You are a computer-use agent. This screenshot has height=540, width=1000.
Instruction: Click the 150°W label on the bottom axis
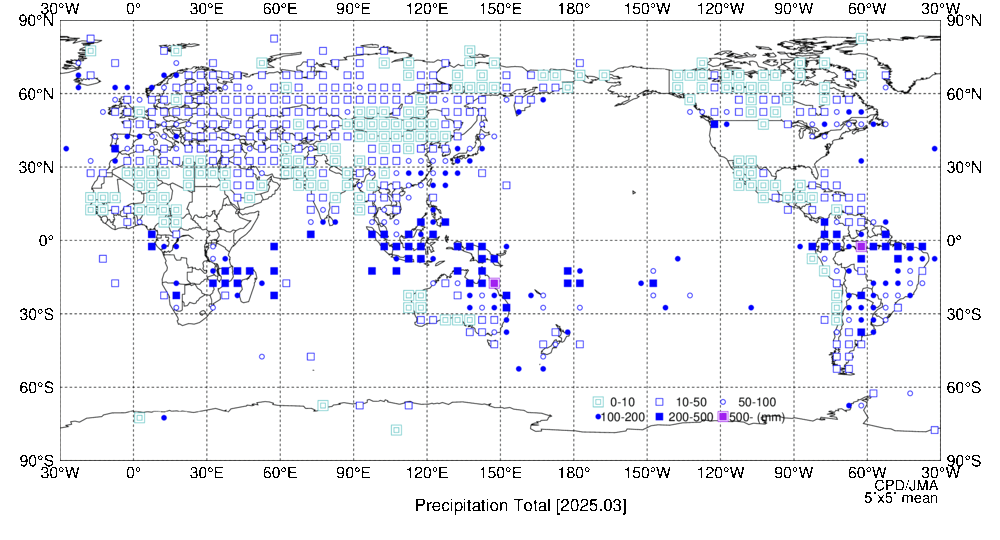[x=647, y=473]
